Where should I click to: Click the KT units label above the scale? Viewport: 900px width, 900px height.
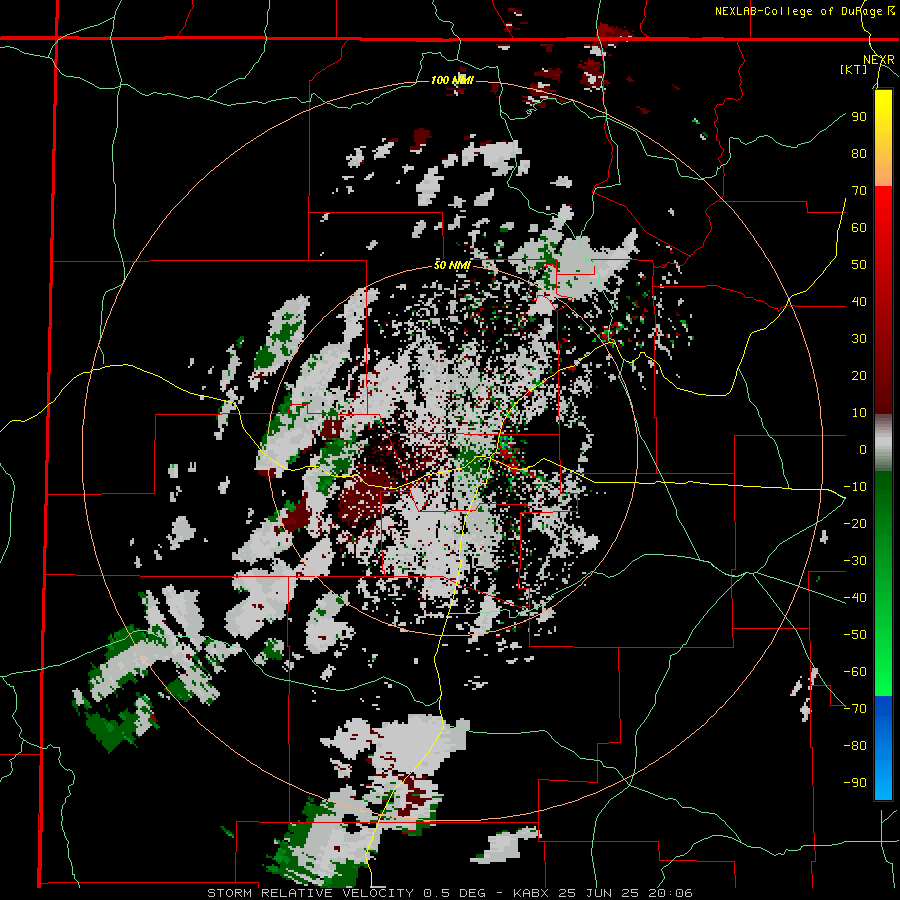(854, 69)
